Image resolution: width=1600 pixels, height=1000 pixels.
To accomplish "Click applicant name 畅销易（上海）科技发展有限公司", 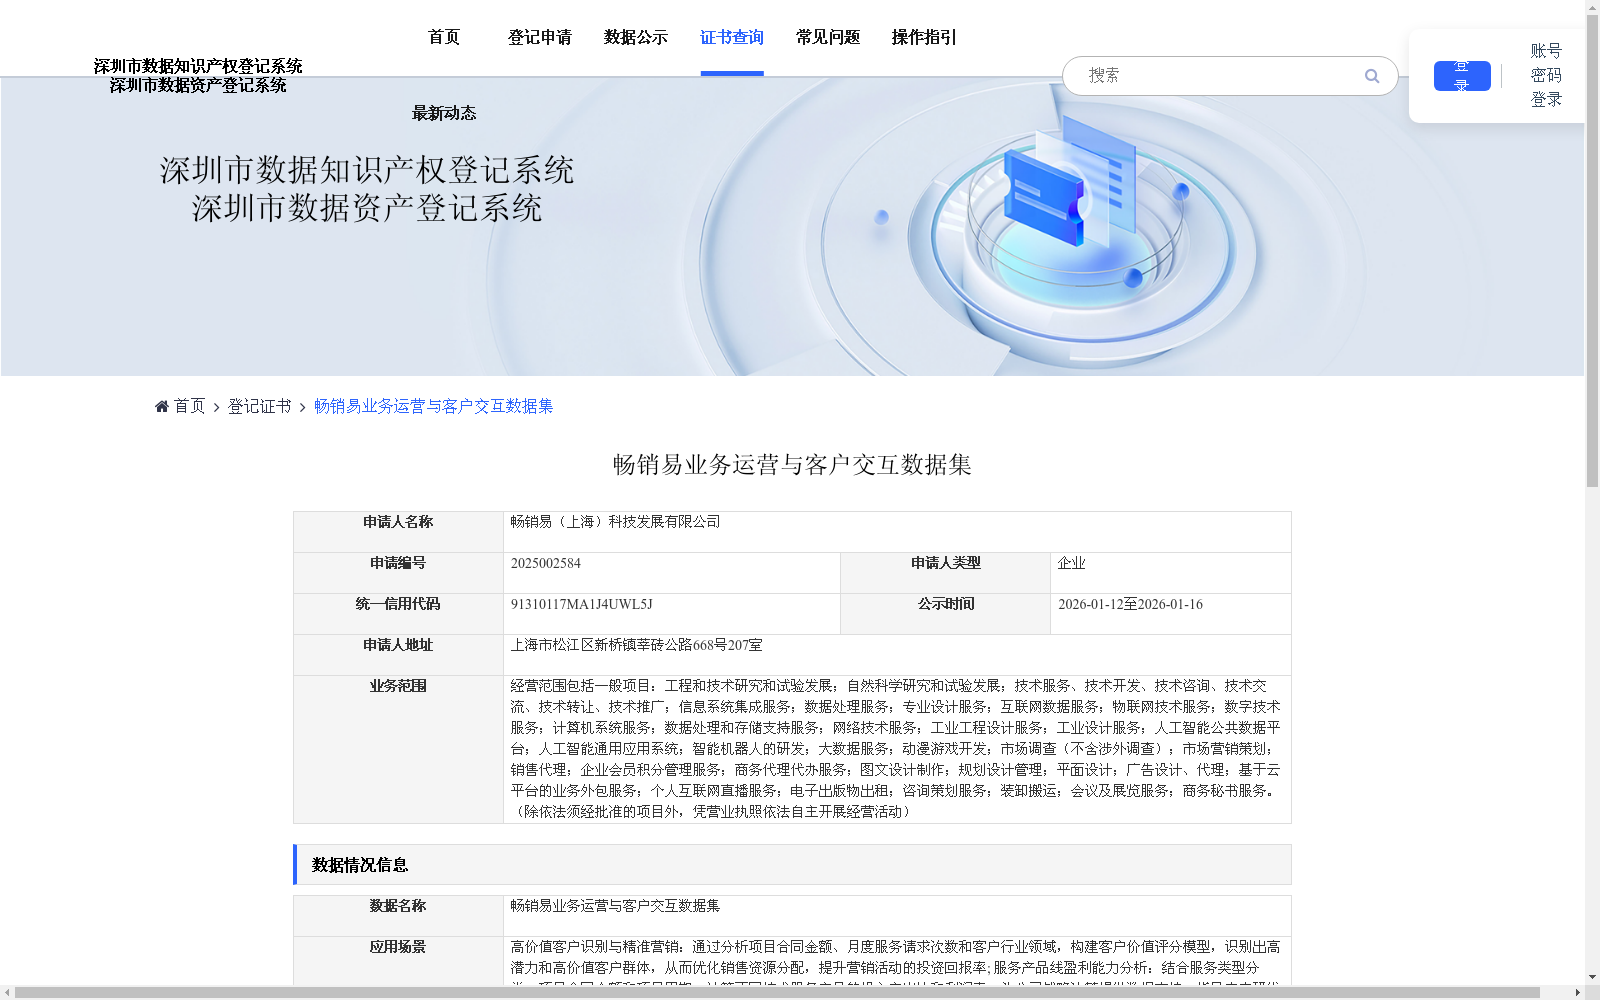I will point(615,522).
